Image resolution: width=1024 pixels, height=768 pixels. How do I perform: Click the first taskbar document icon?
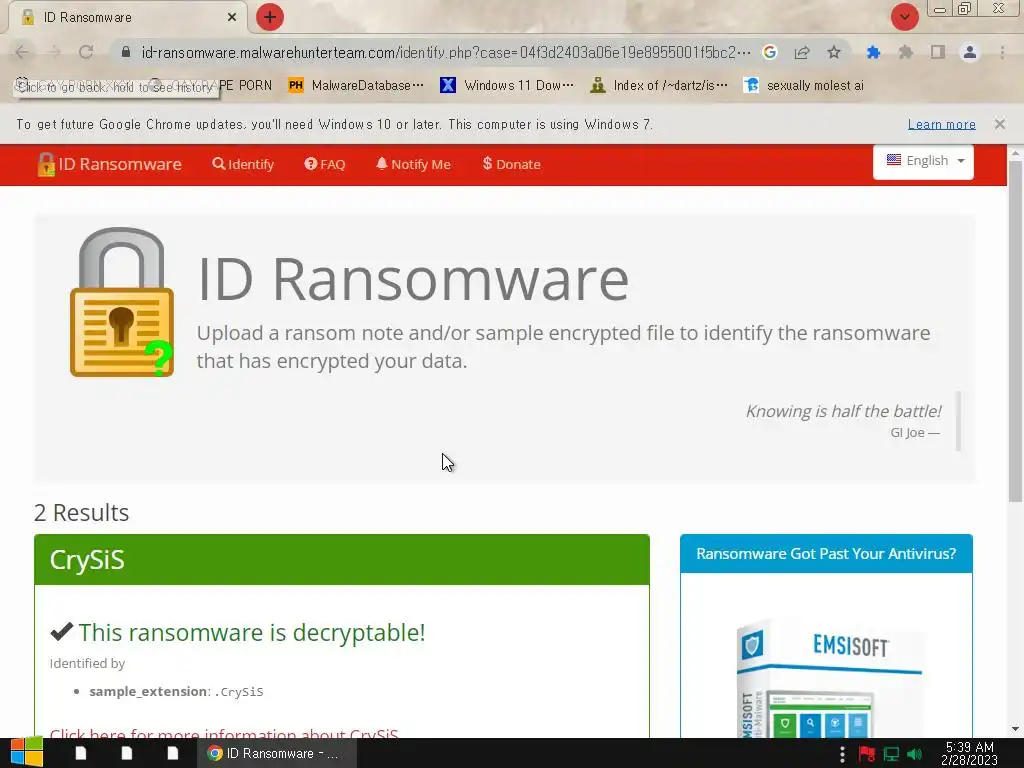tap(81, 753)
